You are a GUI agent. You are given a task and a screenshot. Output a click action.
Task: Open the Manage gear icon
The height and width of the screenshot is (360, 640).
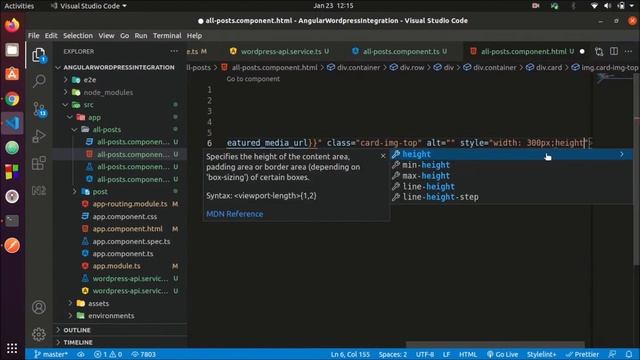click(x=39, y=334)
